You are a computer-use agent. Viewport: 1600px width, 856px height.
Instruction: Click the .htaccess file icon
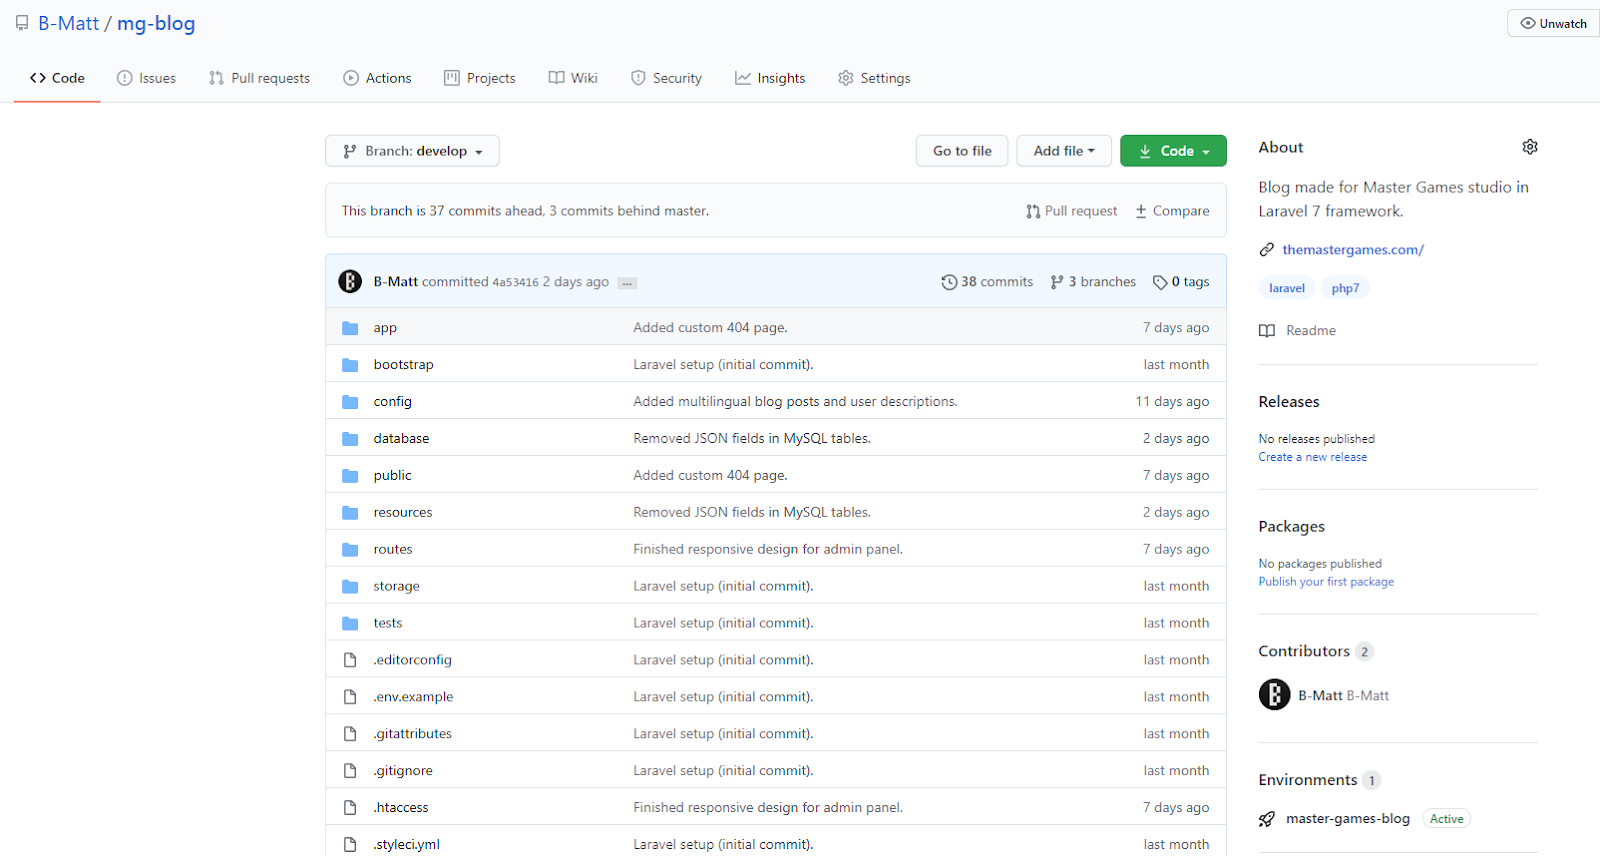[x=350, y=808]
